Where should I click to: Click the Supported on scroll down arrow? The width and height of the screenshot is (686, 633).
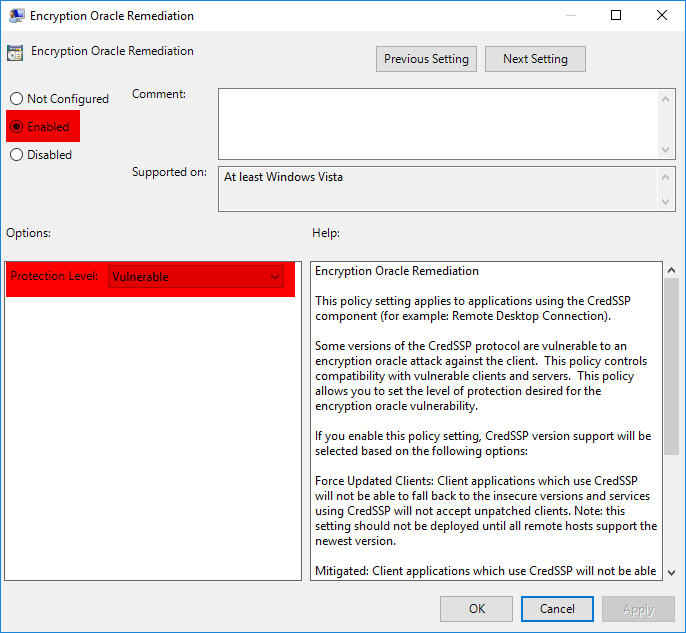click(x=665, y=202)
